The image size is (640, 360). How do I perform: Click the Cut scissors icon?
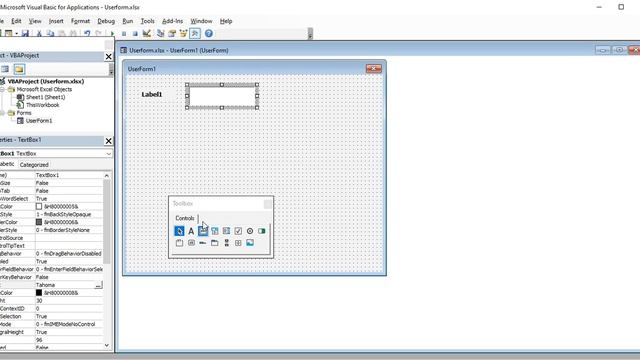click(x=39, y=33)
